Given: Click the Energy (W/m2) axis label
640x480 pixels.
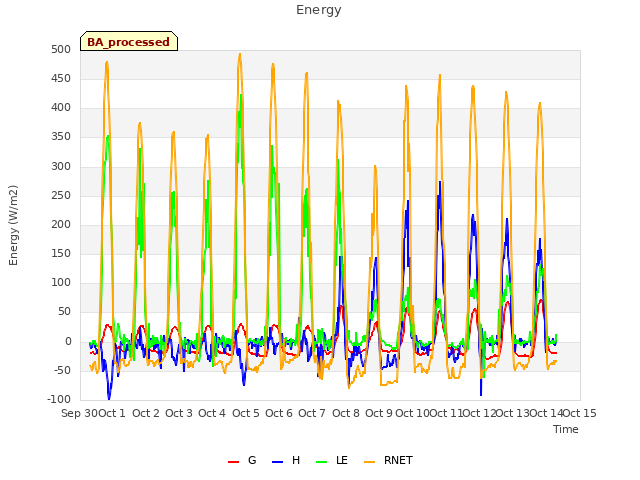Looking at the screenshot, I should point(13,225).
